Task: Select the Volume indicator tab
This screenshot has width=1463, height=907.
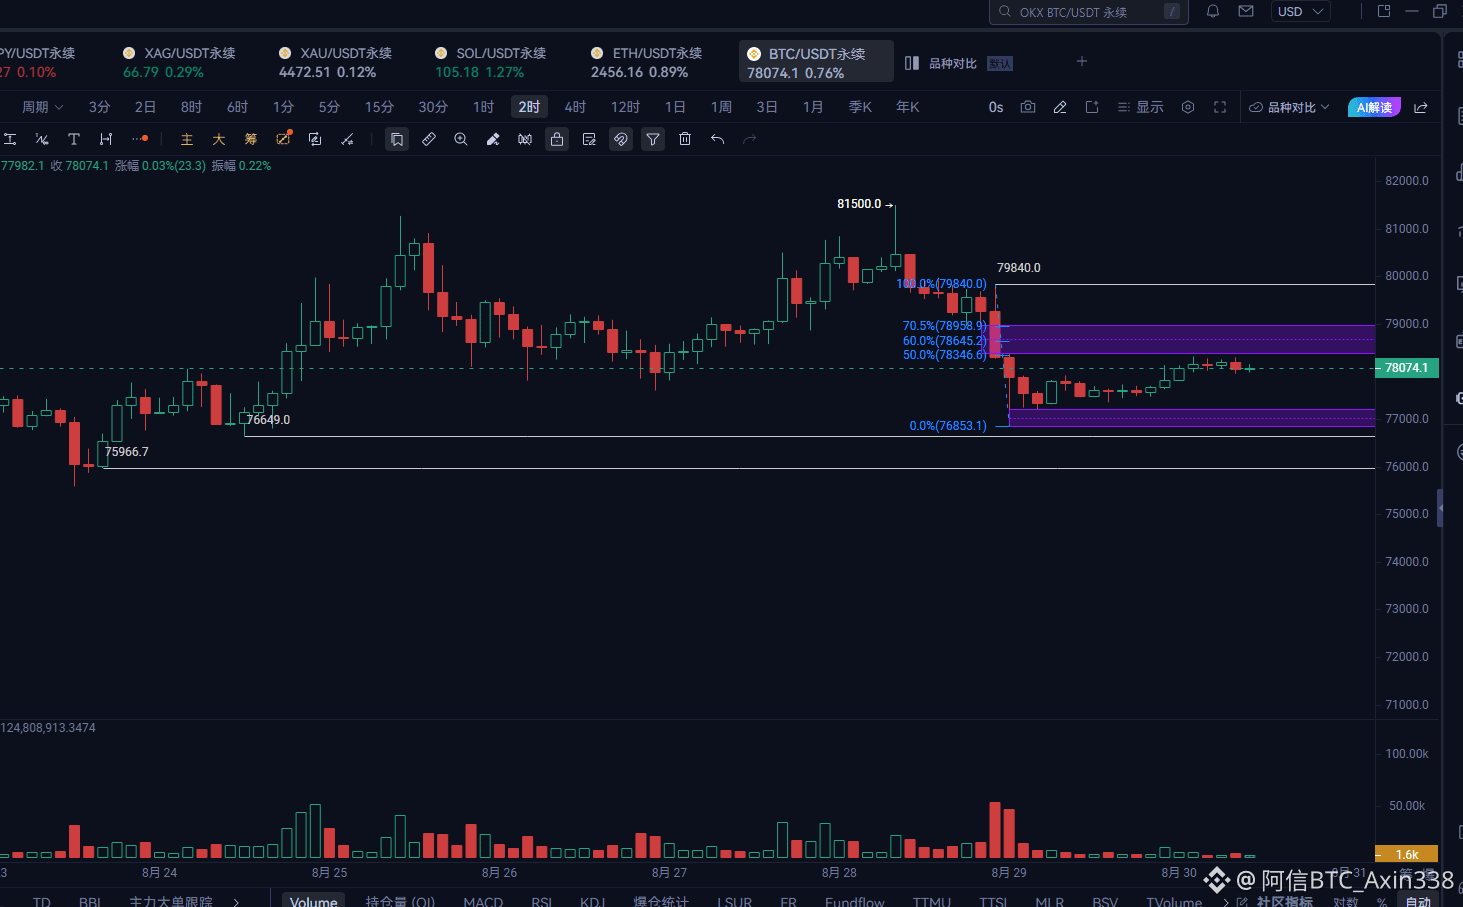Action: 314,901
